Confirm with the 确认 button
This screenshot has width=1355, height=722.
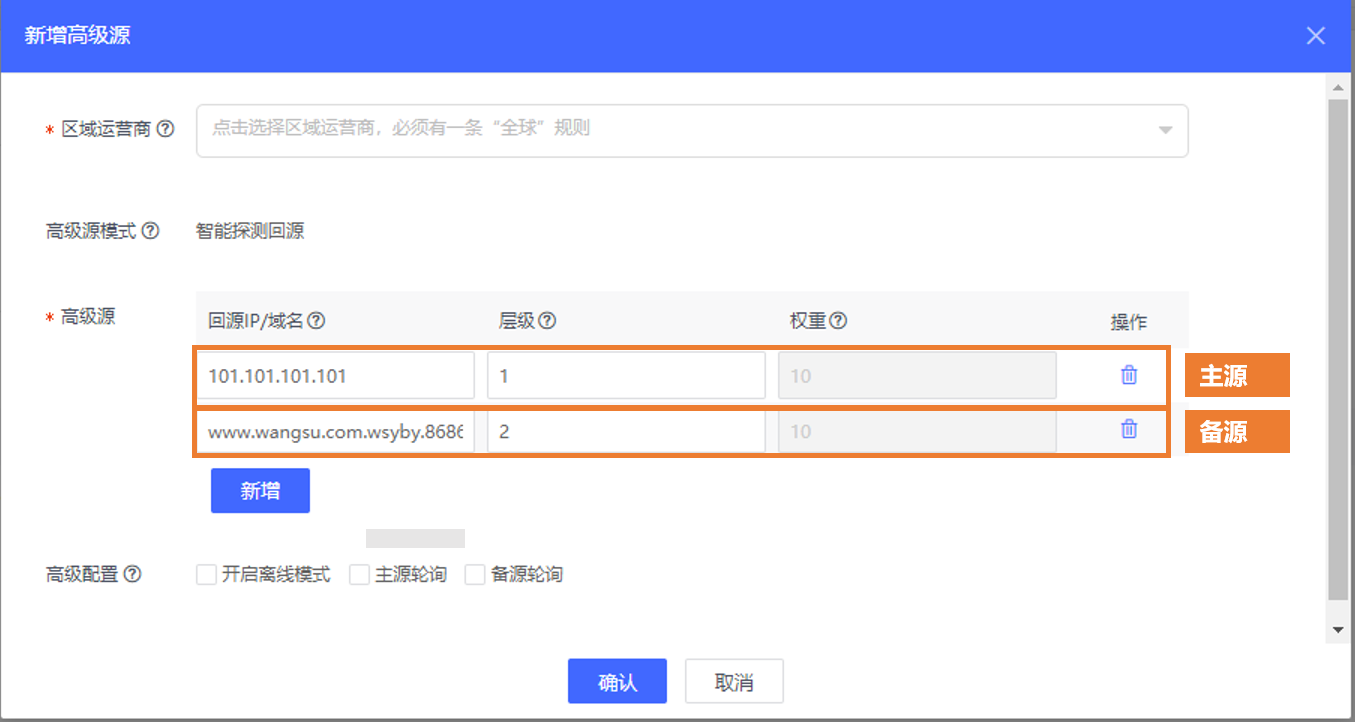[x=617, y=683]
